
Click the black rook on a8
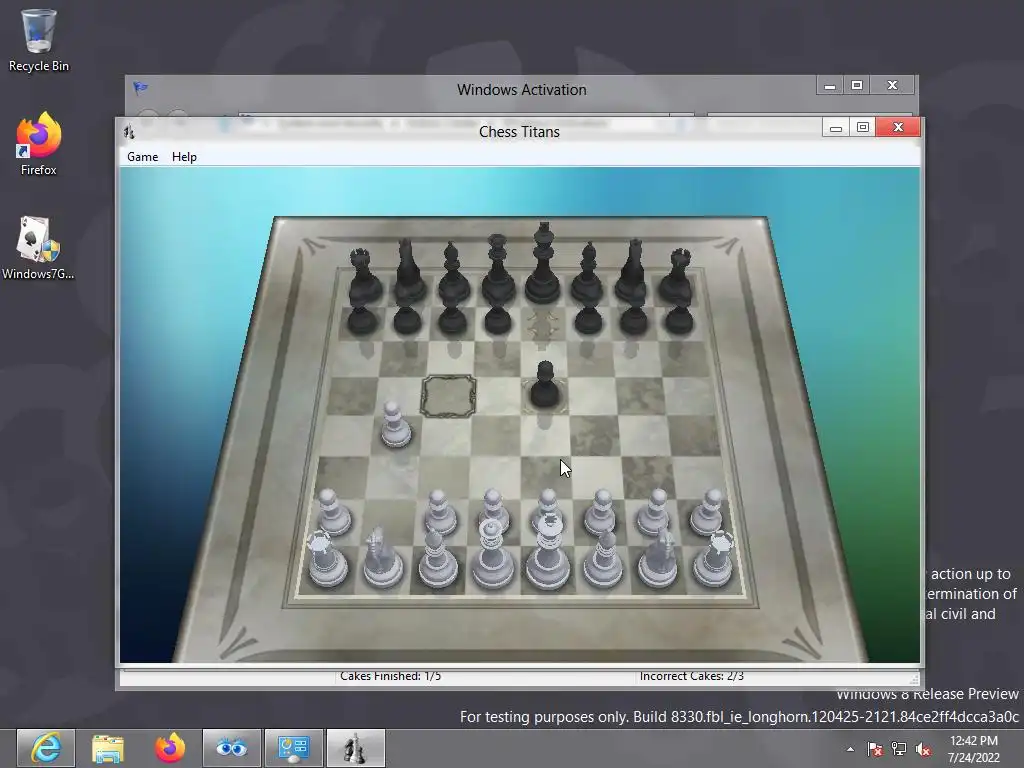click(x=364, y=277)
